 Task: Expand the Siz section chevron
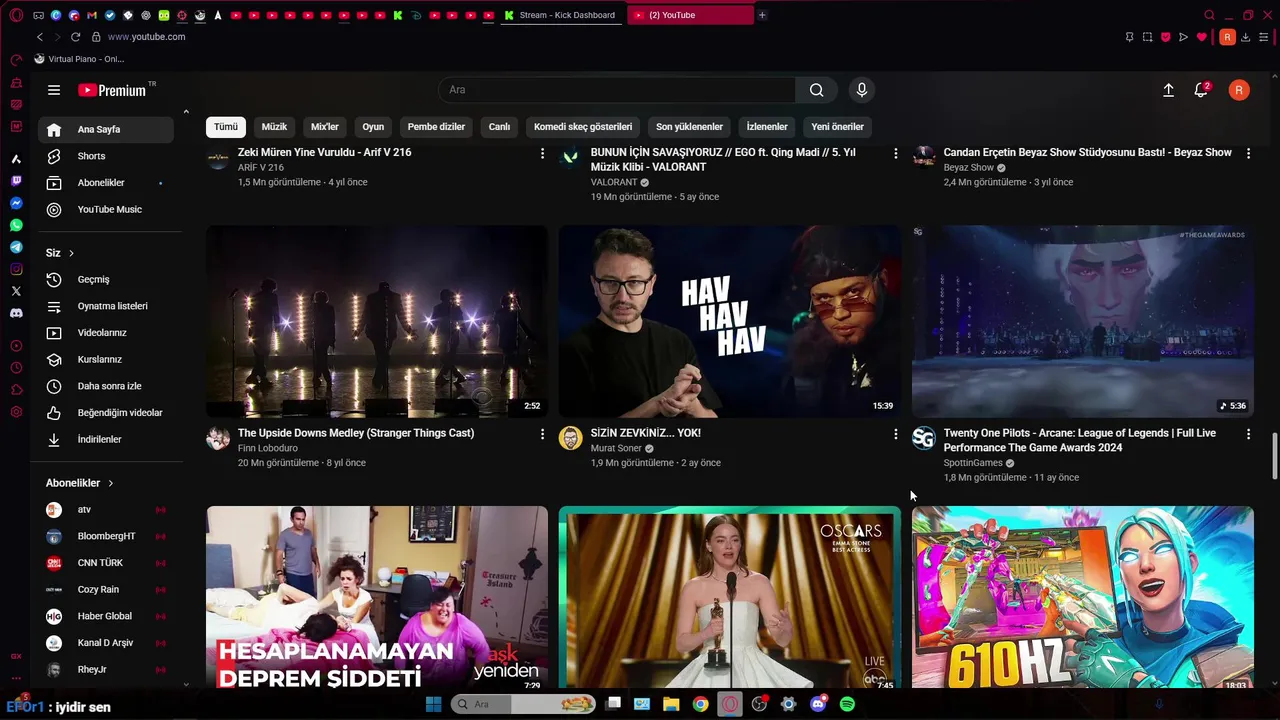tap(71, 253)
